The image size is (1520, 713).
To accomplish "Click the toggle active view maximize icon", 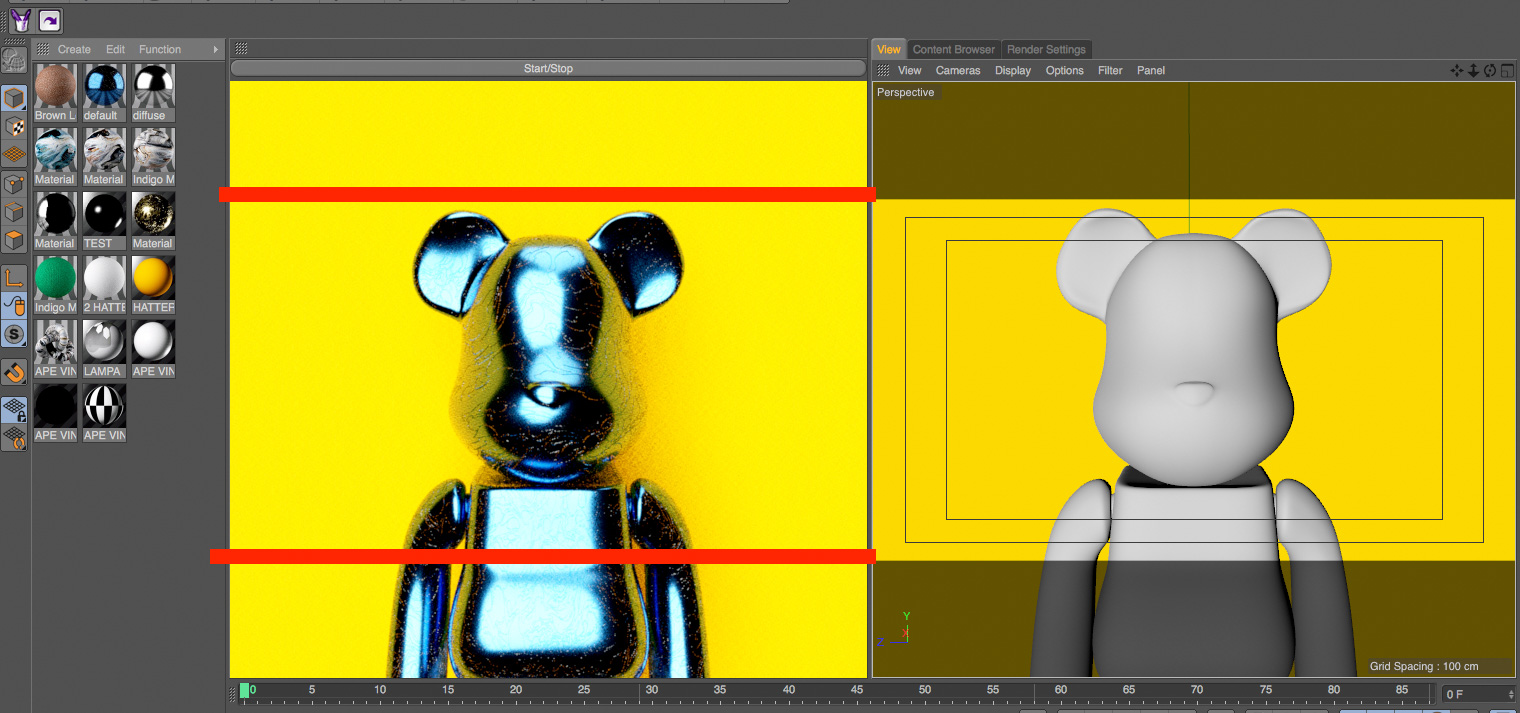I will tap(1506, 70).
